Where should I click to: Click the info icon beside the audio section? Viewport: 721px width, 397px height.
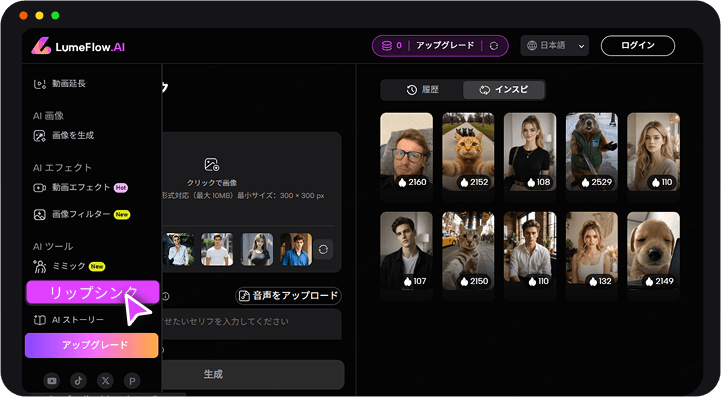click(x=166, y=296)
